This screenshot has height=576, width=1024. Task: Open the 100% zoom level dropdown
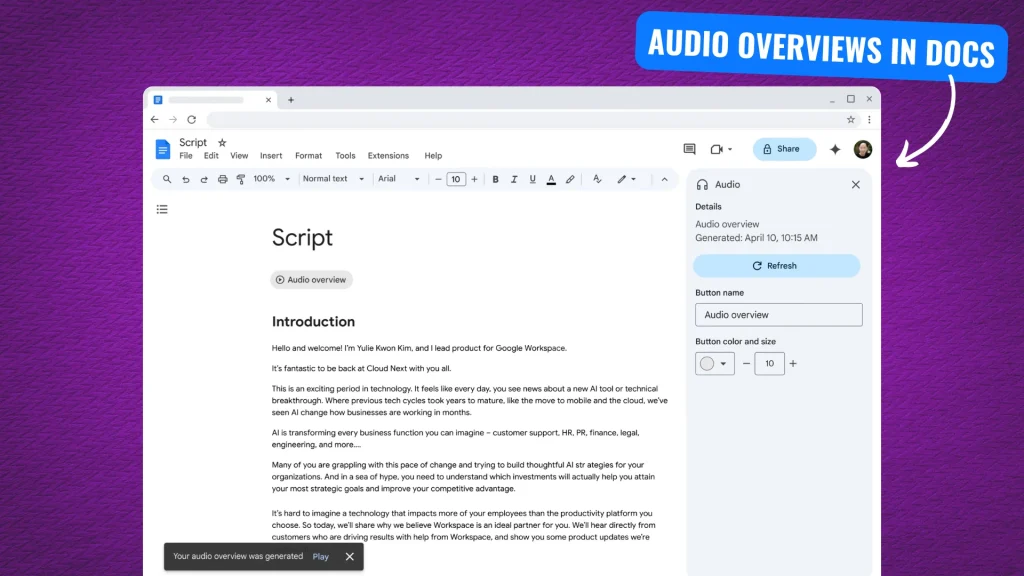pos(271,179)
